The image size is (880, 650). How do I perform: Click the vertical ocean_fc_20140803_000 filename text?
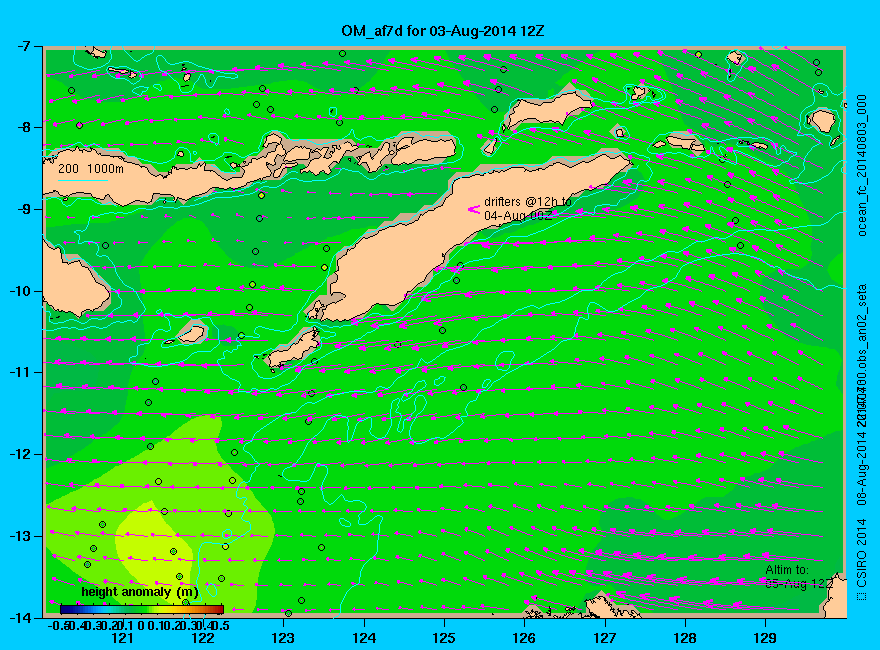861,166
